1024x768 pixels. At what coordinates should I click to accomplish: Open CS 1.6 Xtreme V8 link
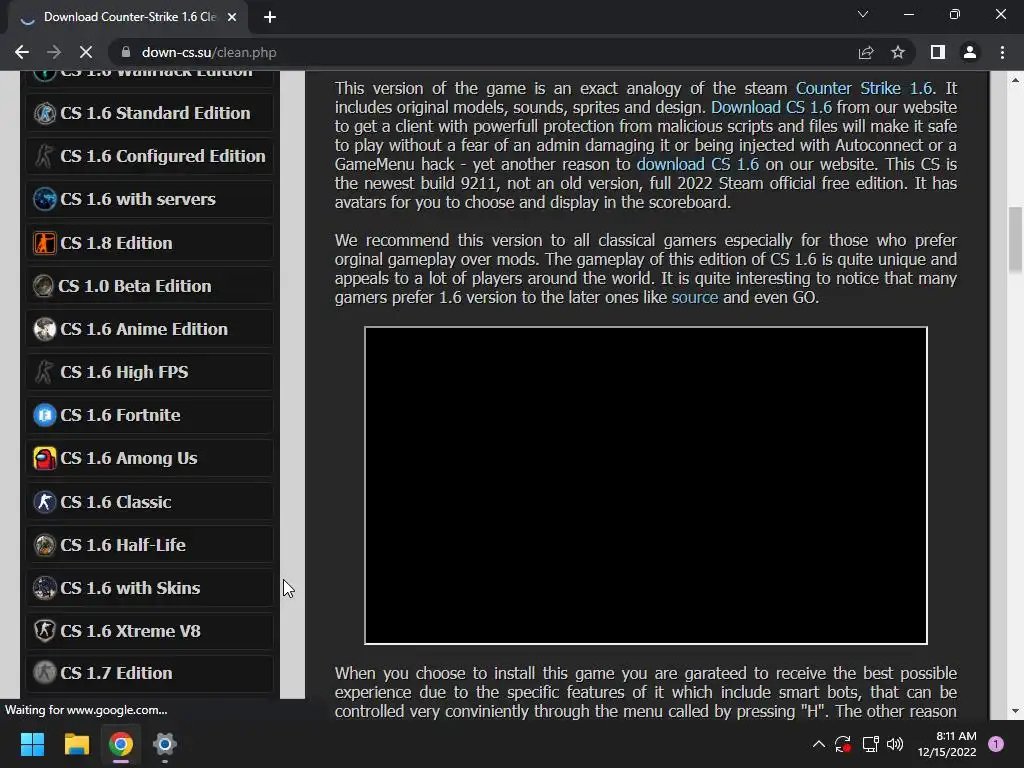[x=150, y=631]
